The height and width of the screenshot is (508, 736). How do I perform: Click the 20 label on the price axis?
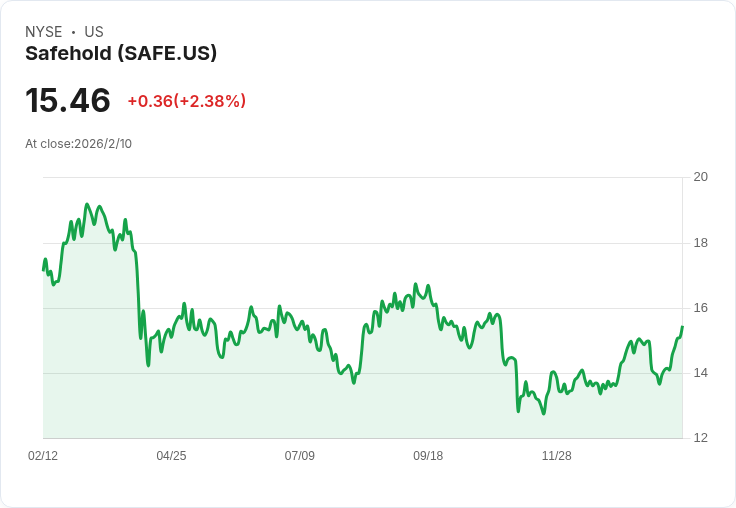700,177
